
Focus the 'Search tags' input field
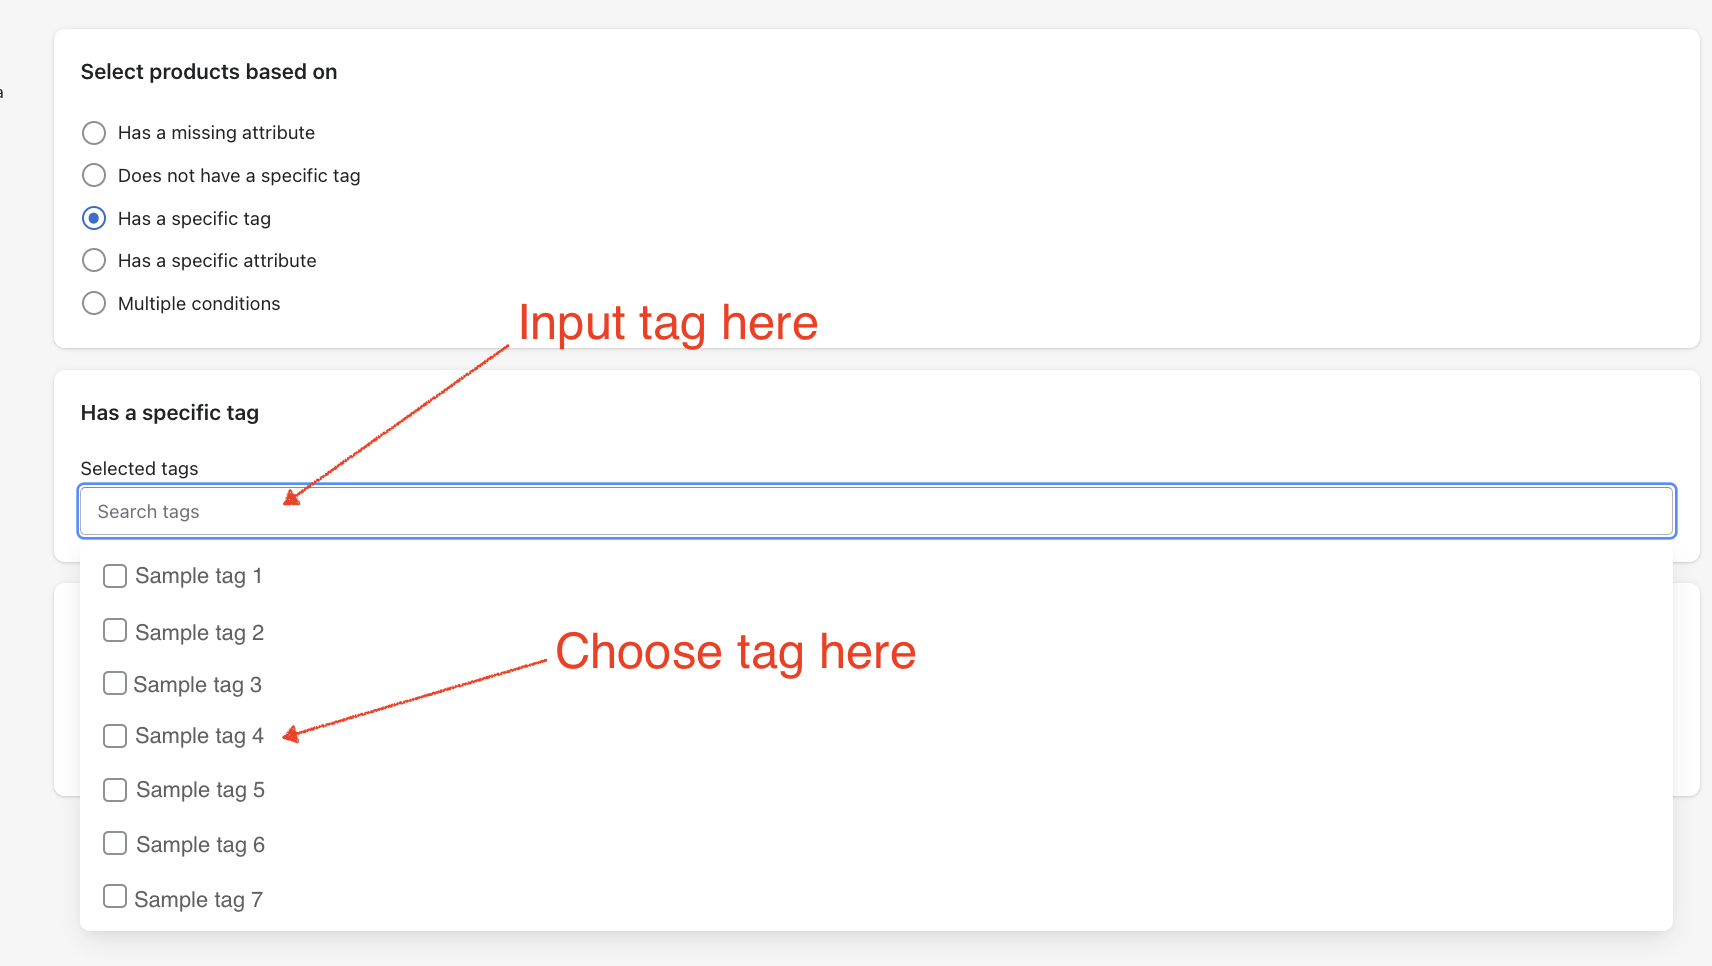click(x=876, y=512)
